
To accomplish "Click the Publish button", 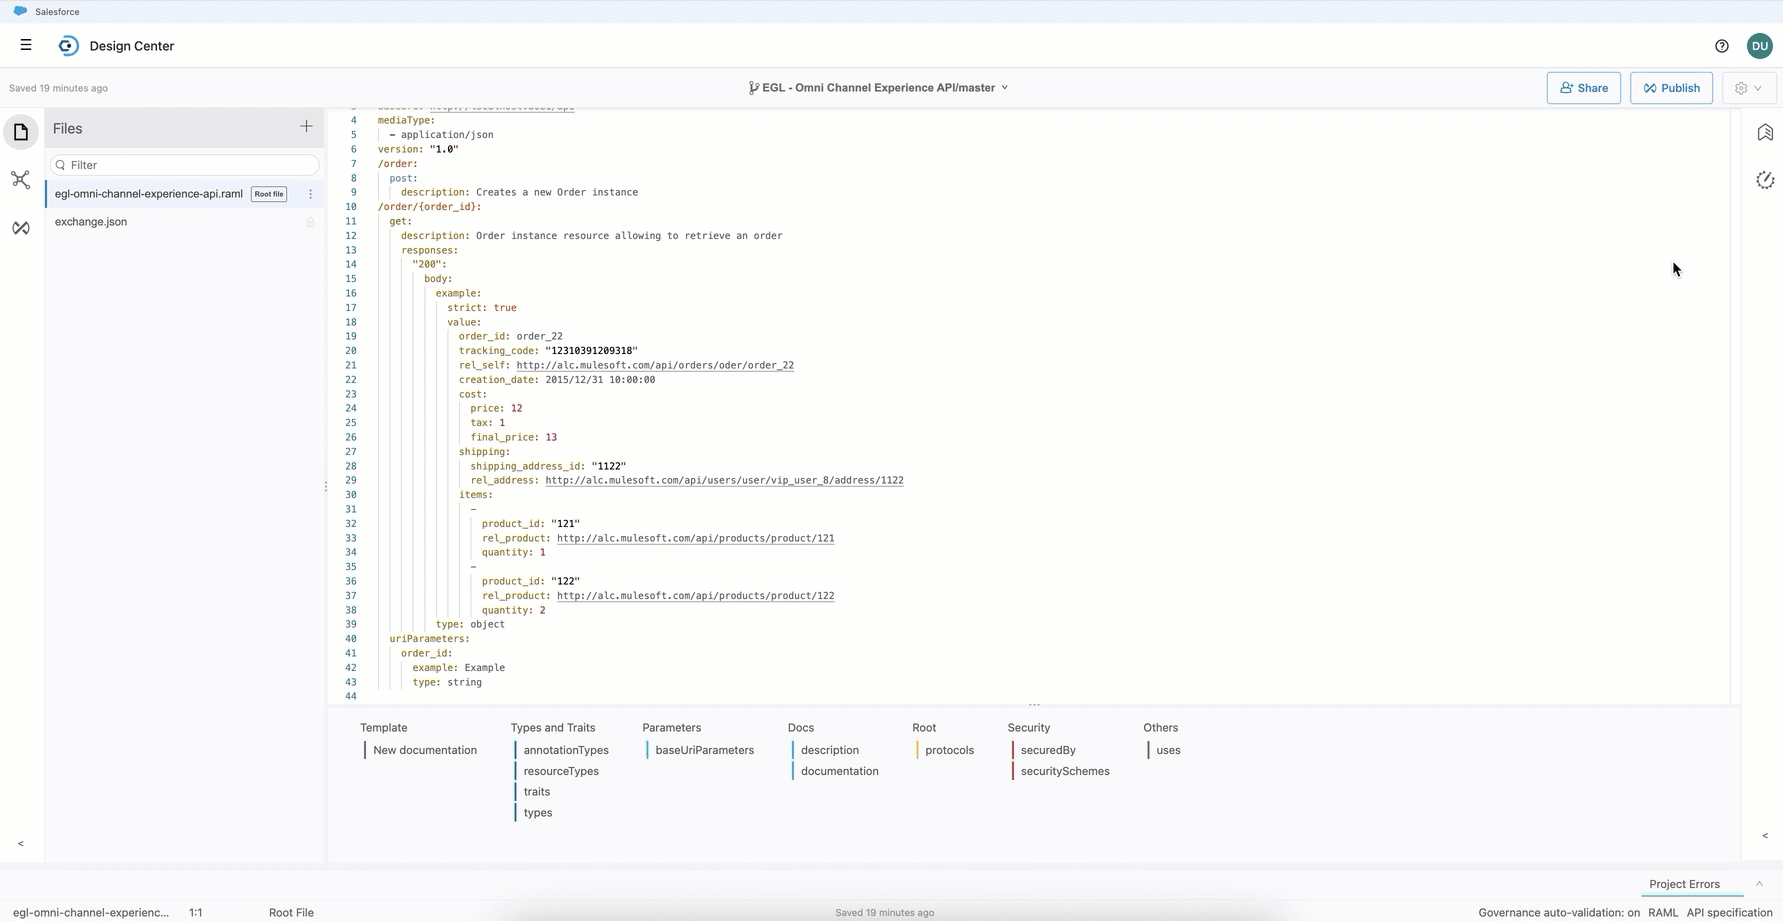I will click(x=1670, y=88).
